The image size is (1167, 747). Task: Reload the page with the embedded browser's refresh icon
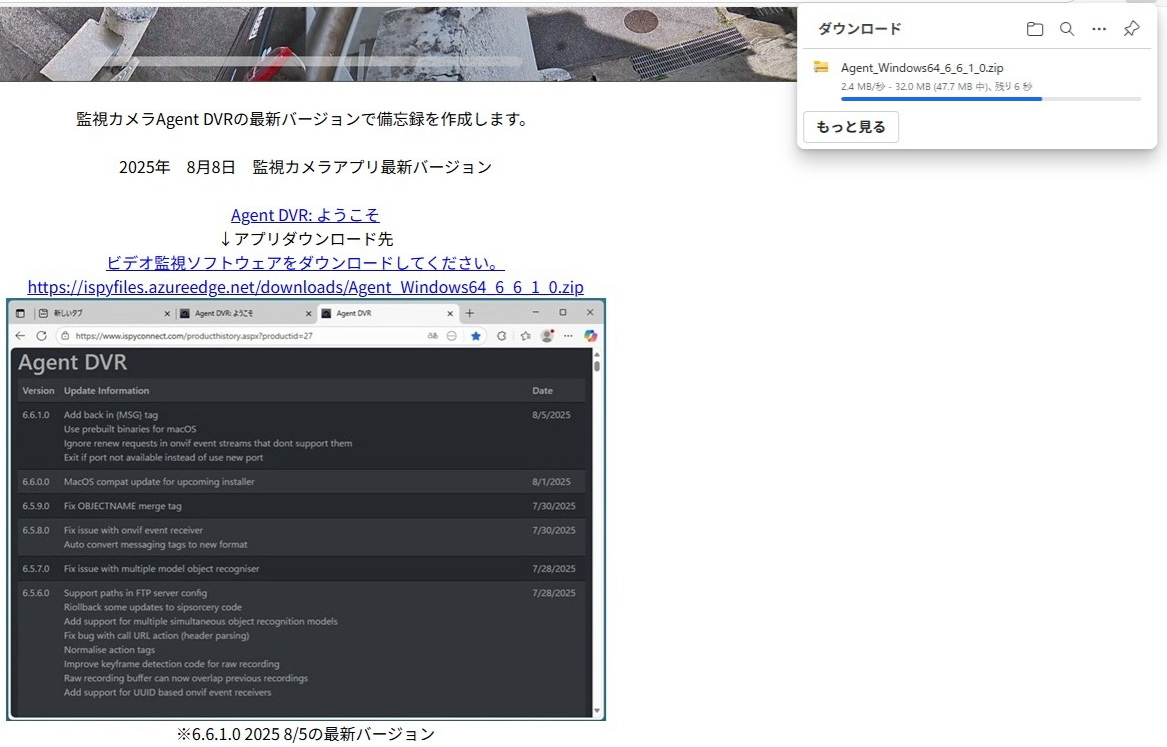tap(42, 336)
